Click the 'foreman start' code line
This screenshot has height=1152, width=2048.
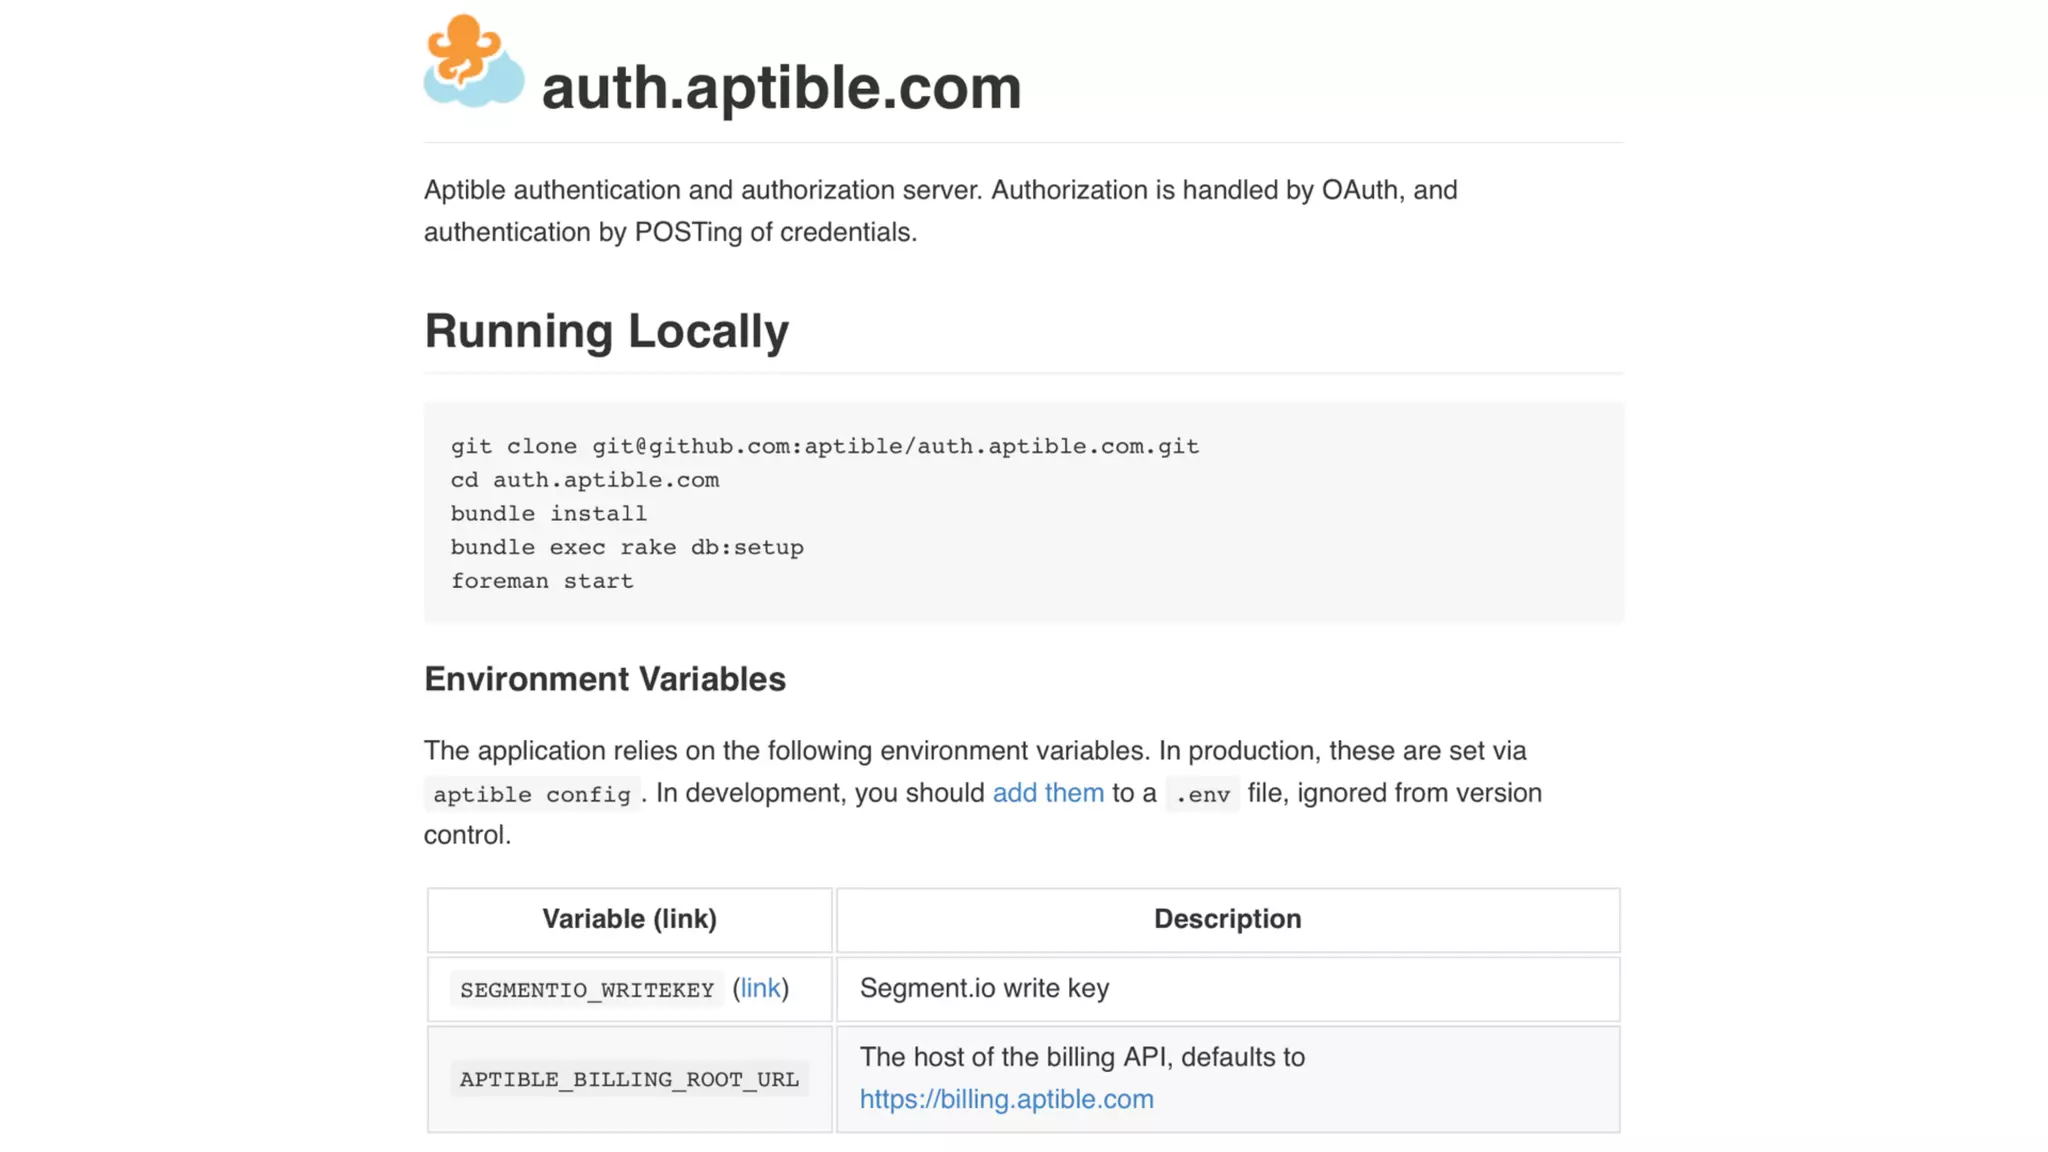tap(541, 581)
